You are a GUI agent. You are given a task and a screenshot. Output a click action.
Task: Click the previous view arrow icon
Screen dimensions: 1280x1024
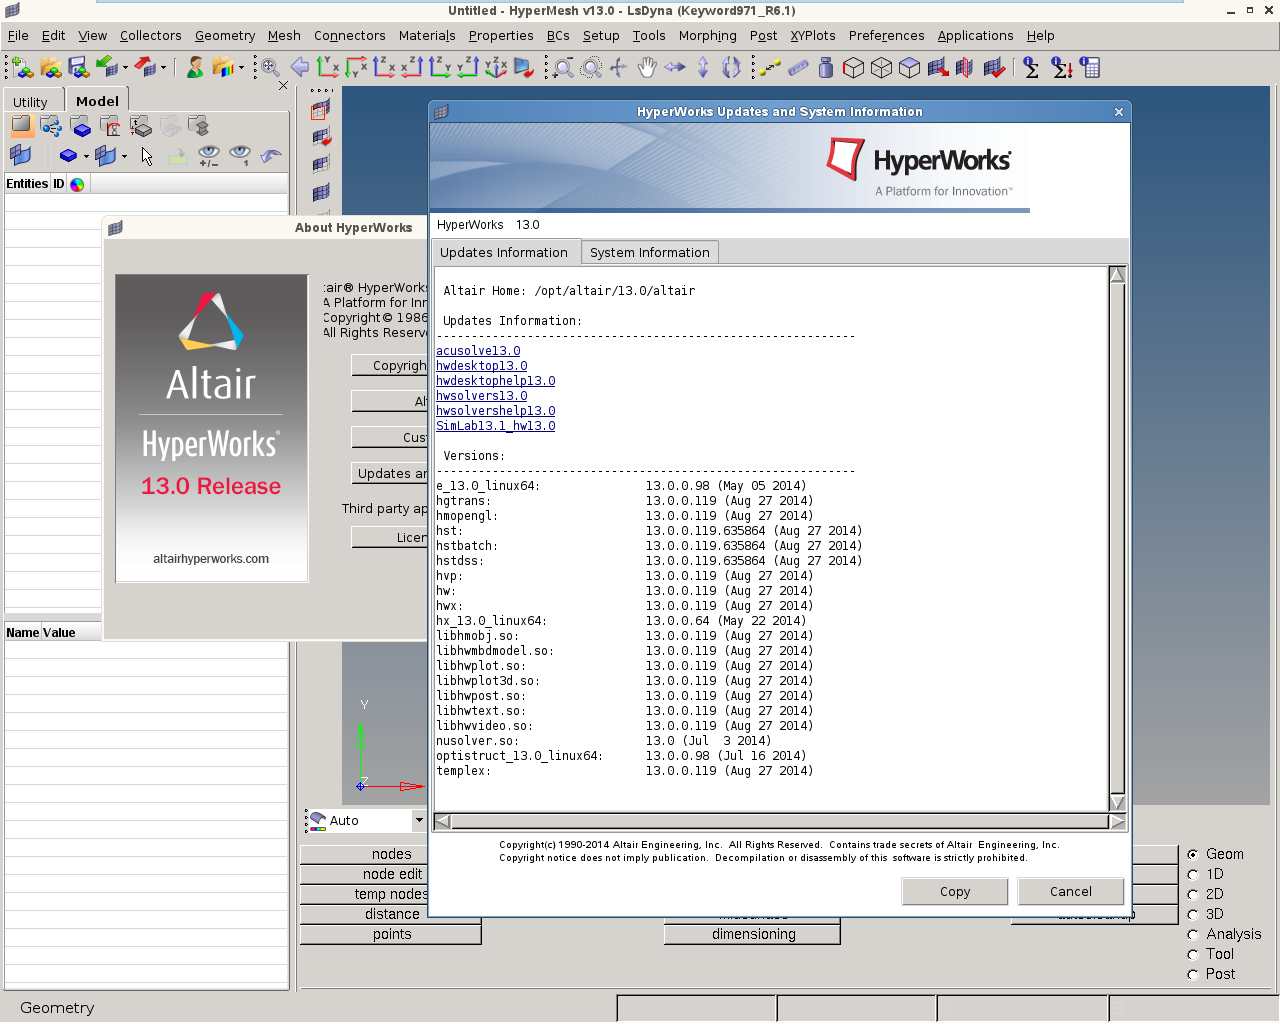point(299,68)
